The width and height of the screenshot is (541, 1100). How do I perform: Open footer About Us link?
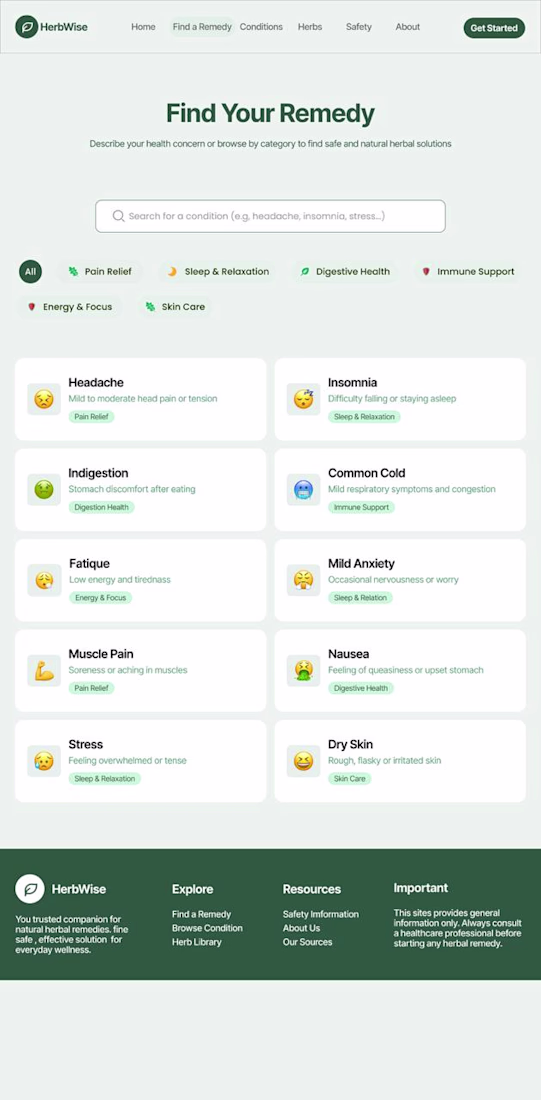point(301,928)
